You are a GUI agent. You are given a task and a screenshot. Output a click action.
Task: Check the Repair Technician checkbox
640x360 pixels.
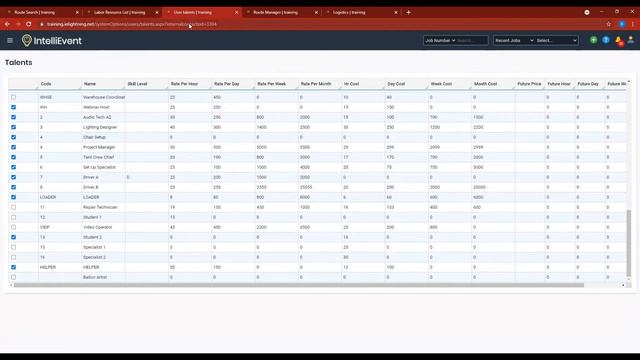[x=13, y=207]
